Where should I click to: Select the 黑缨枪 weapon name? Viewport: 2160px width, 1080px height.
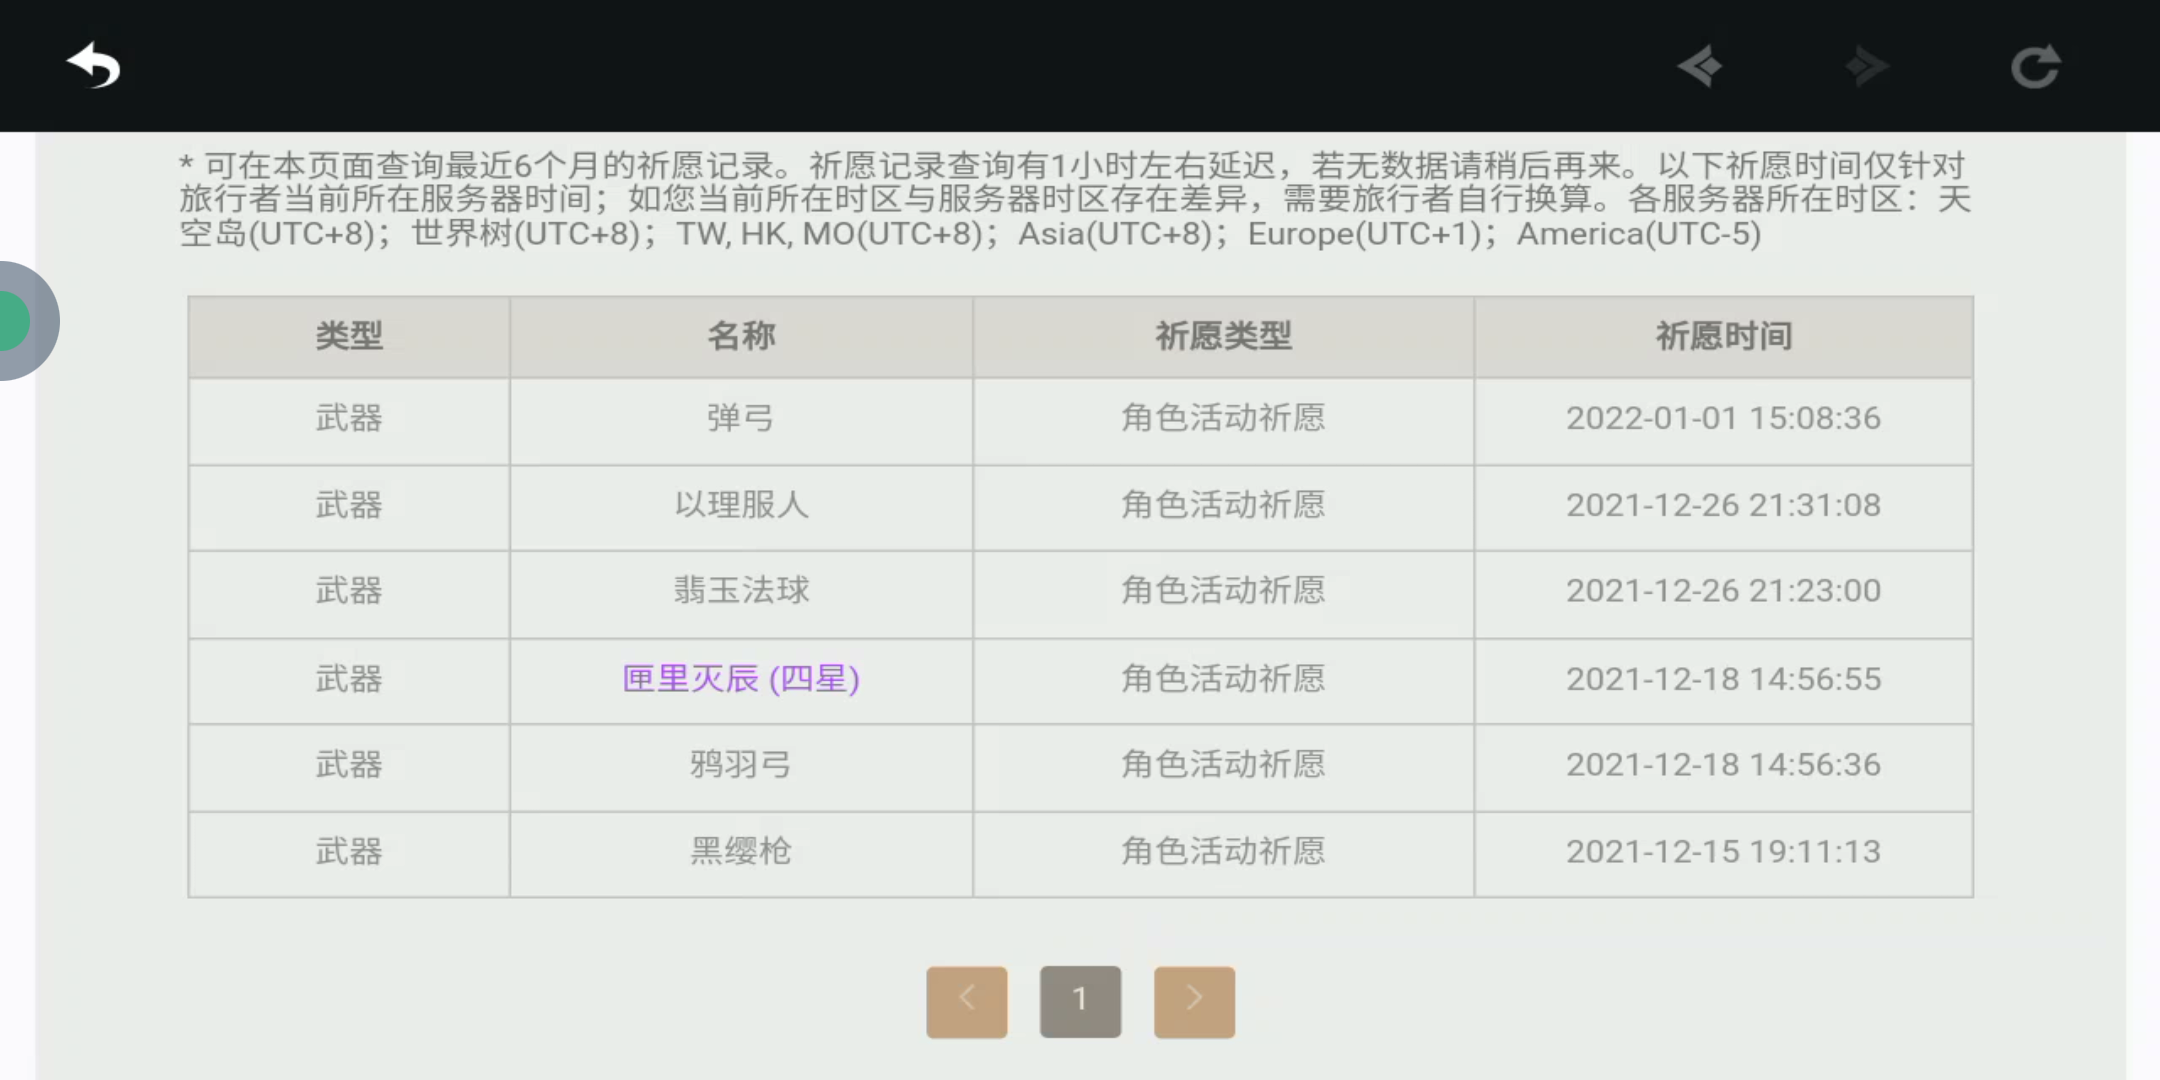tap(740, 852)
